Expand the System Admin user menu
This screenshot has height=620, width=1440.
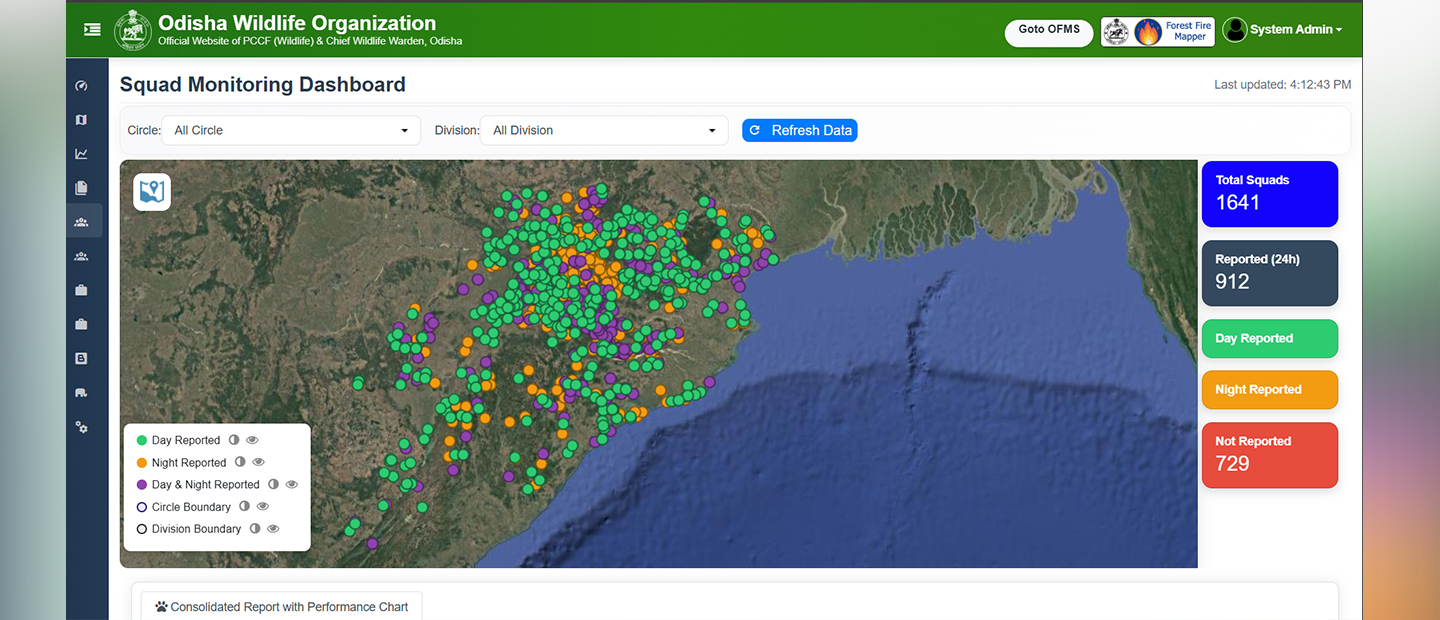1295,30
